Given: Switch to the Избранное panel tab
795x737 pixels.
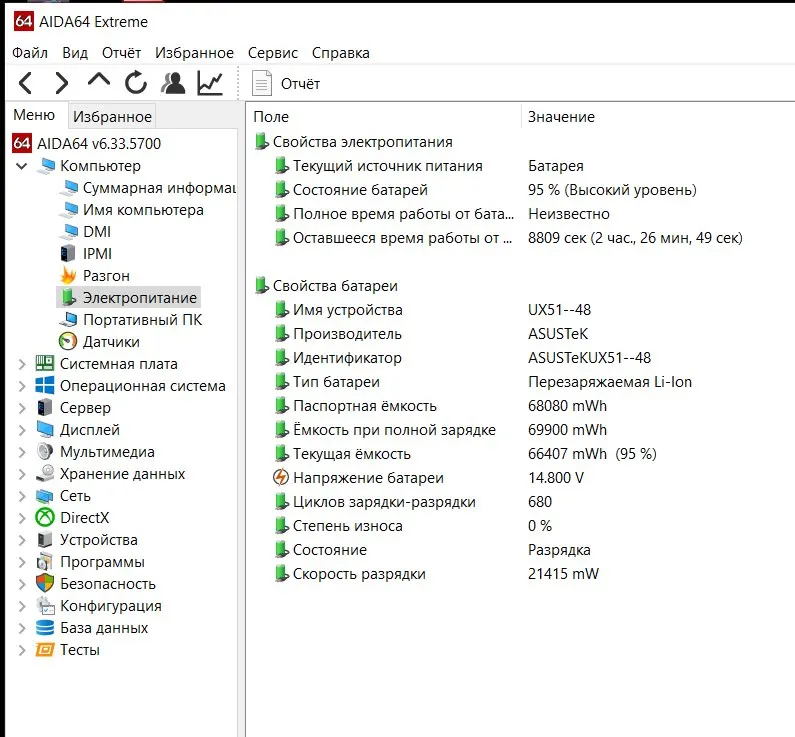Looking at the screenshot, I should pos(112,117).
